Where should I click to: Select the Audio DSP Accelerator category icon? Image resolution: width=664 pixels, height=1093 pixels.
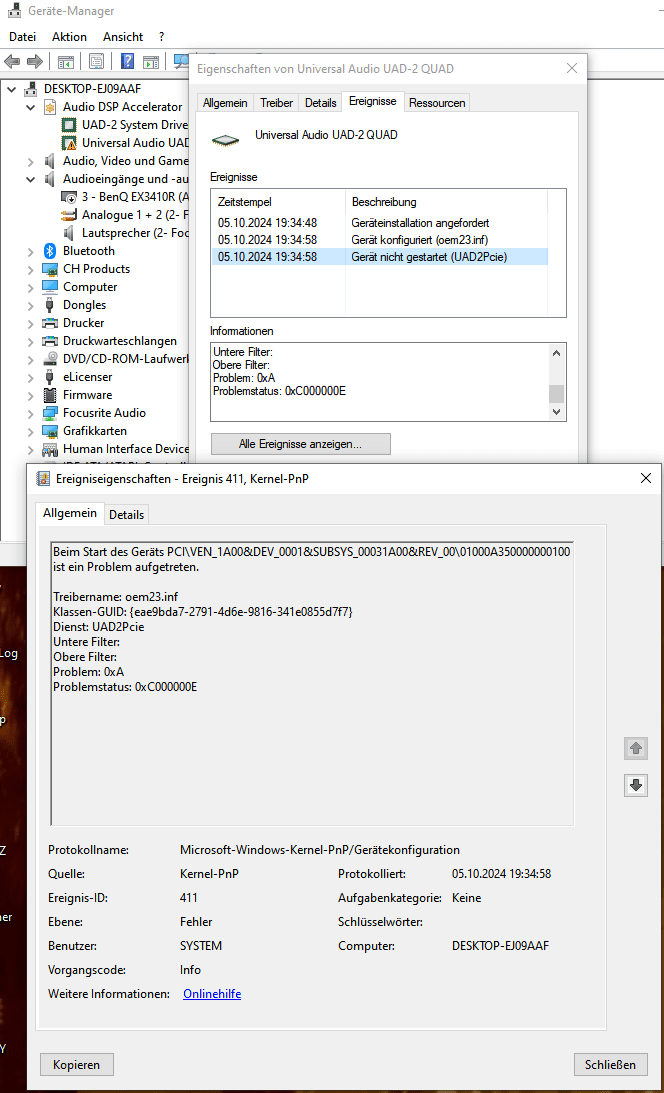click(x=50, y=107)
